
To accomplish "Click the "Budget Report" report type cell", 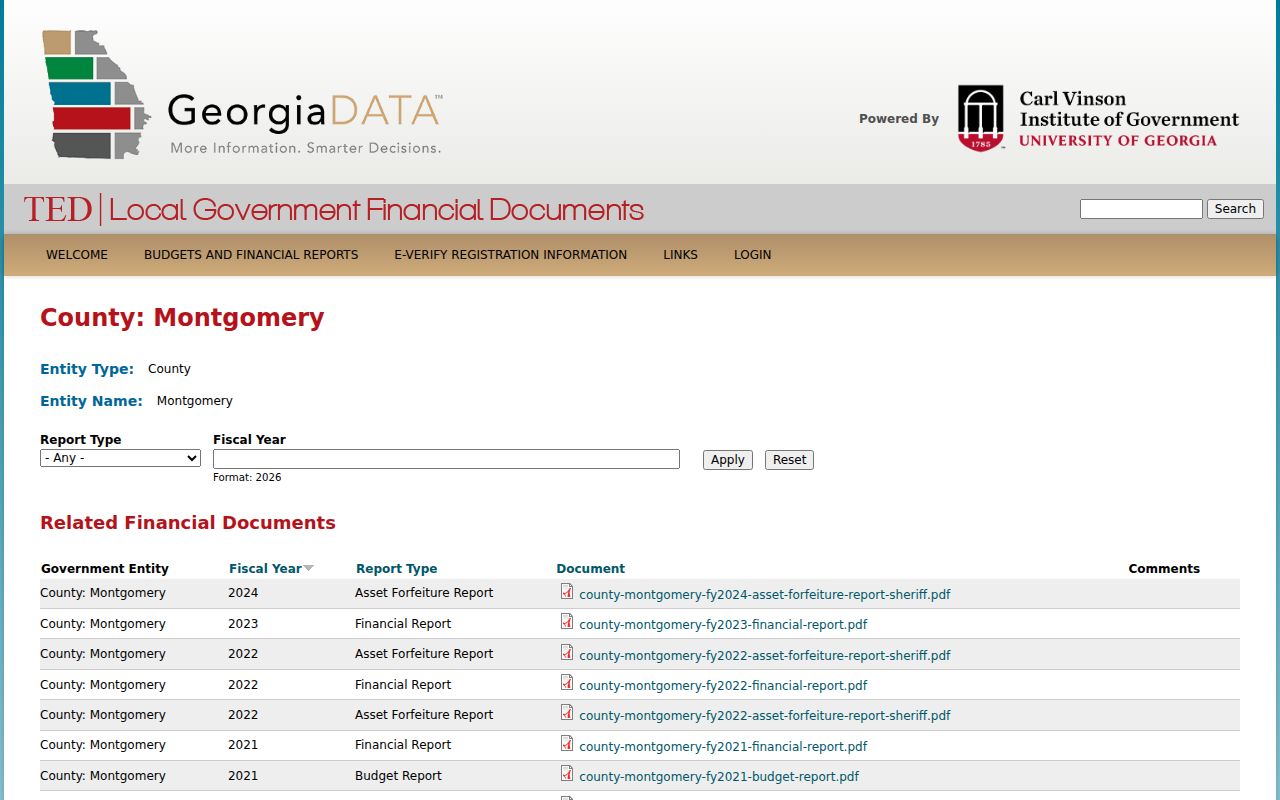I will pyautogui.click(x=398, y=776).
